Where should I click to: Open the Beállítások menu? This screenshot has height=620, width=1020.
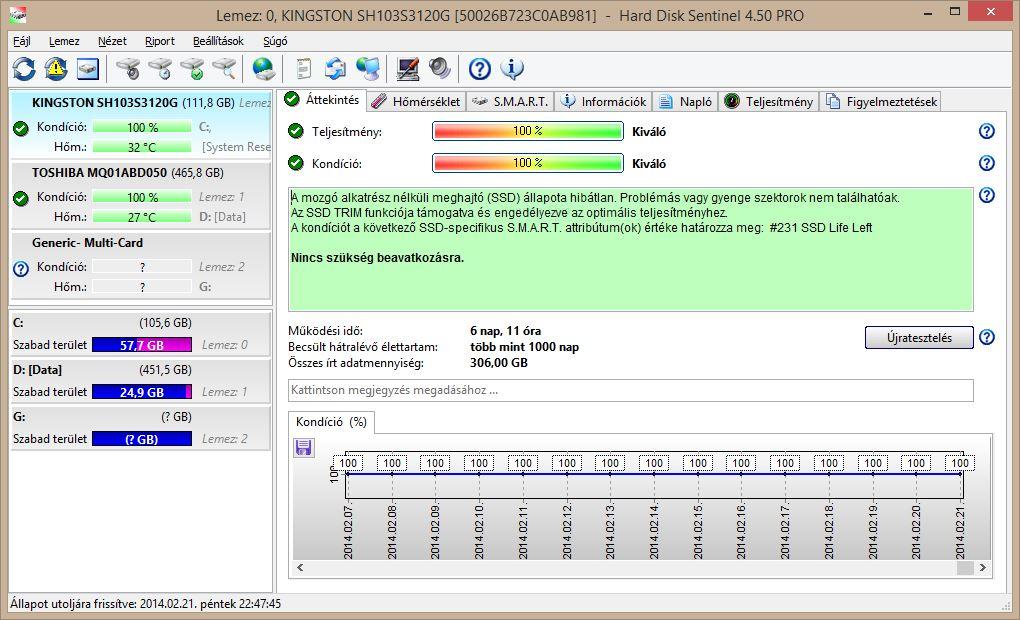(218, 41)
